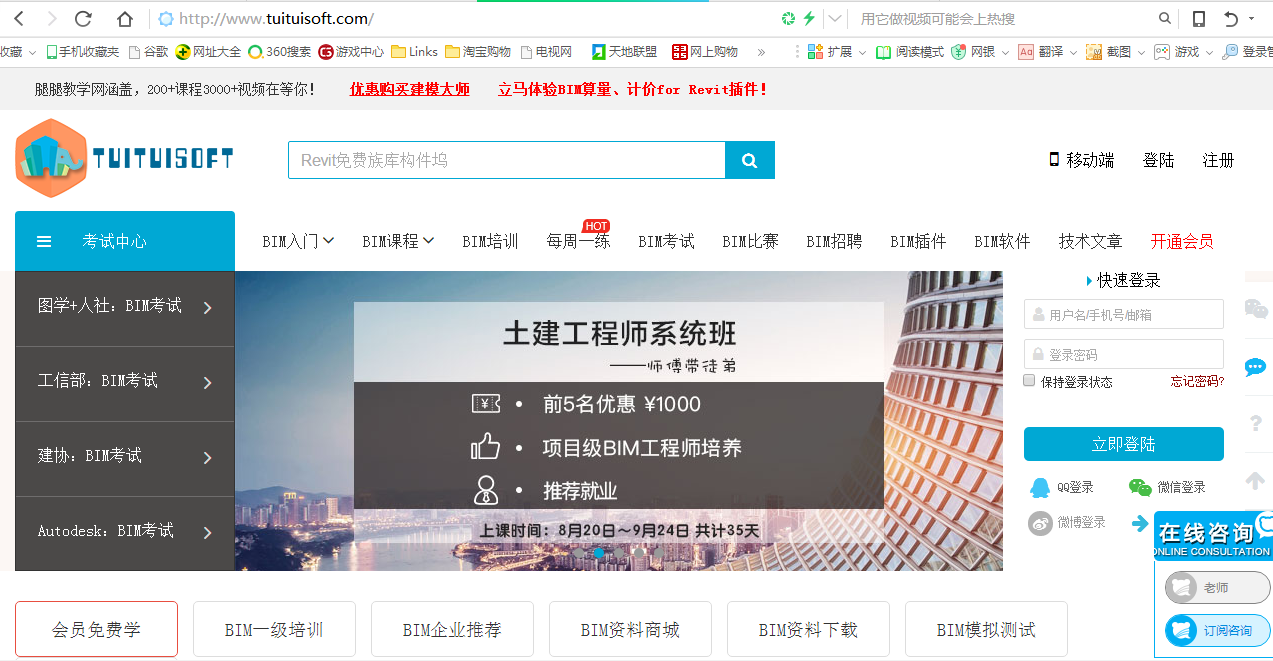Click the green lightning speed-mode icon

point(809,18)
